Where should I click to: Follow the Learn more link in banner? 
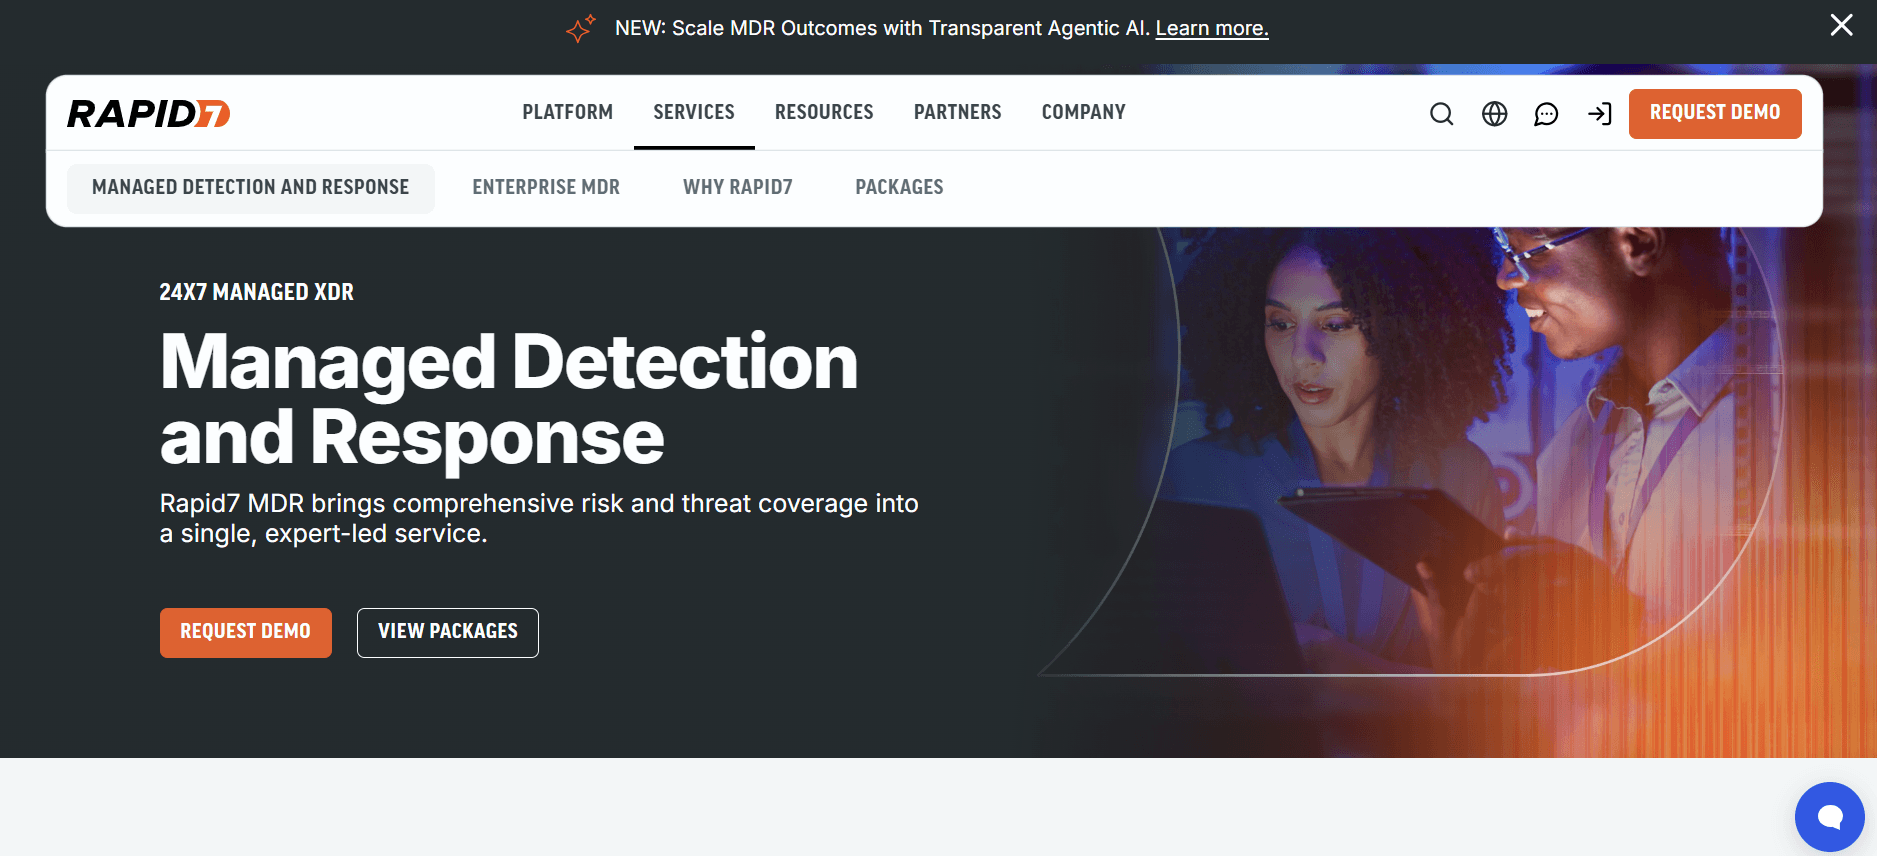[1211, 29]
